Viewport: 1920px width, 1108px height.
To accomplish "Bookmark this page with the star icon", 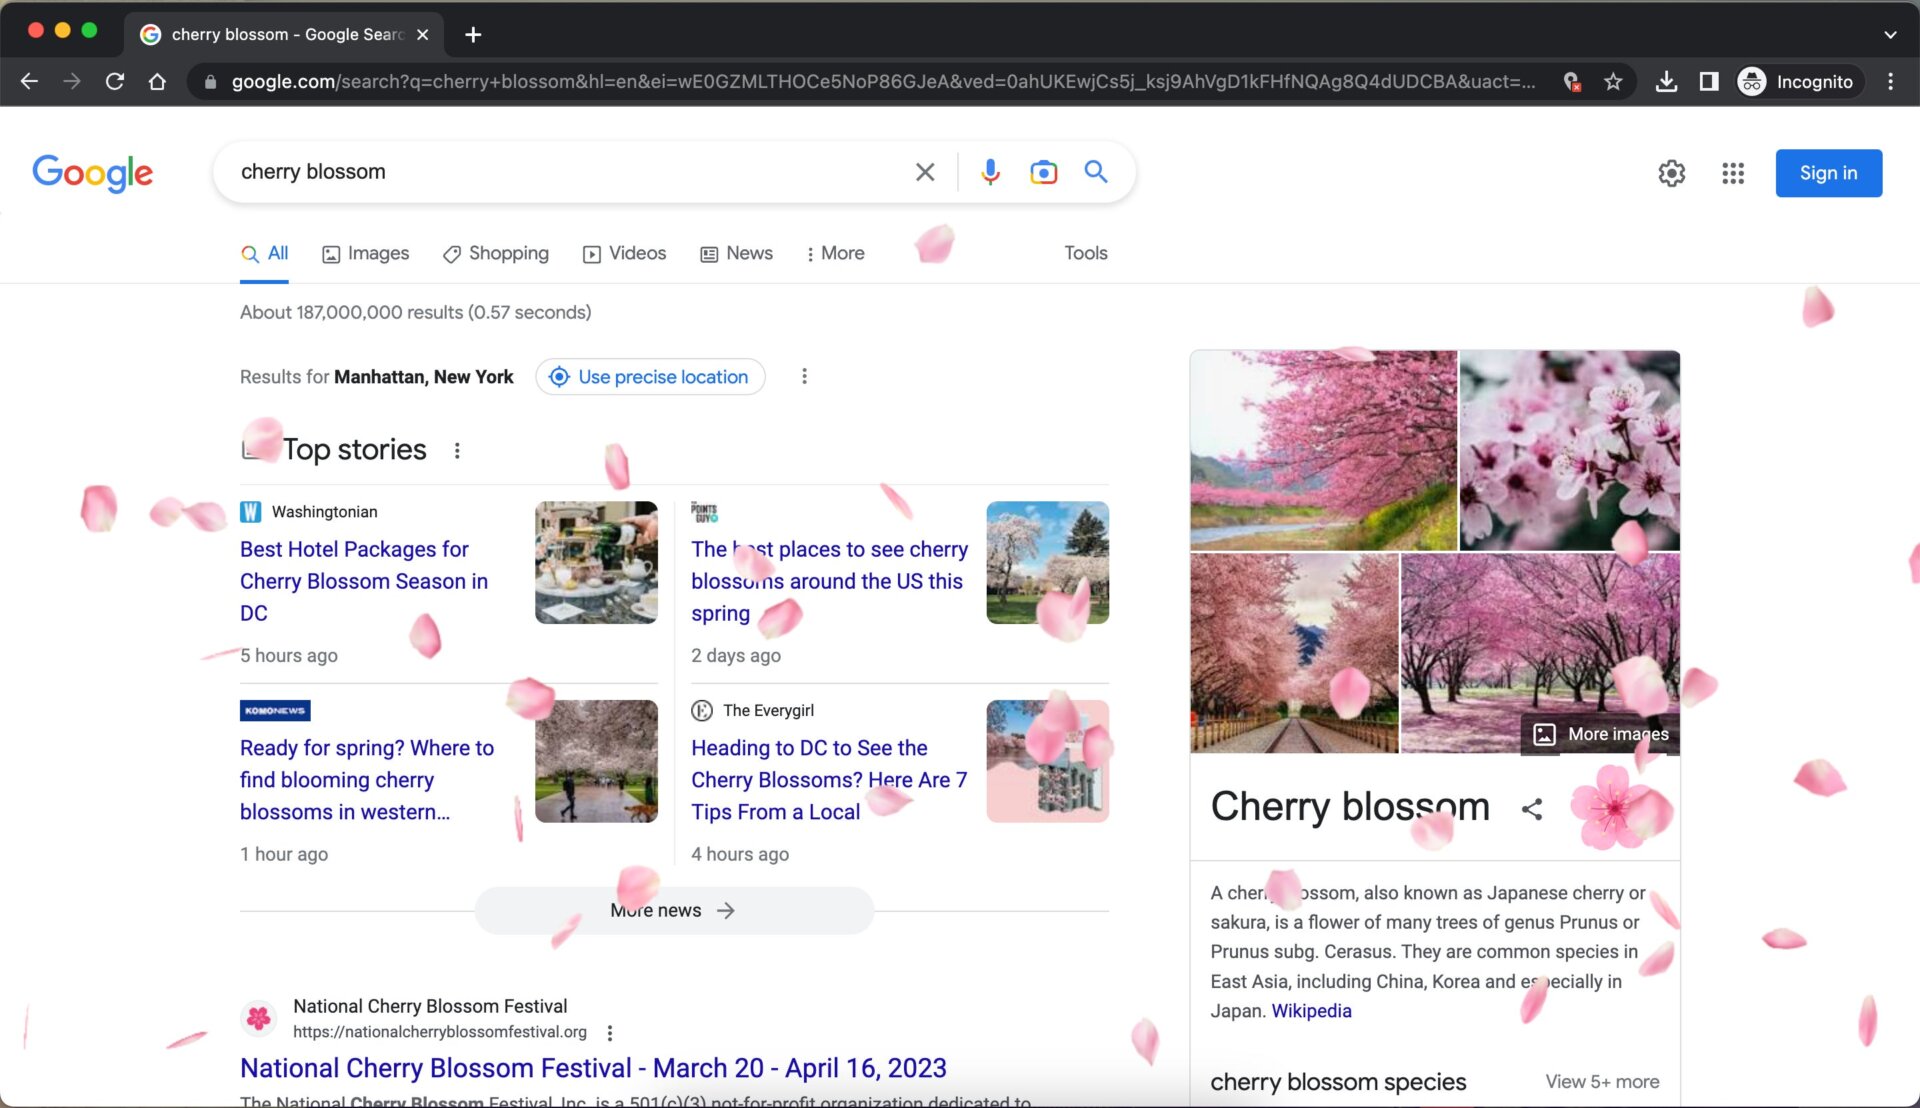I will (1613, 81).
